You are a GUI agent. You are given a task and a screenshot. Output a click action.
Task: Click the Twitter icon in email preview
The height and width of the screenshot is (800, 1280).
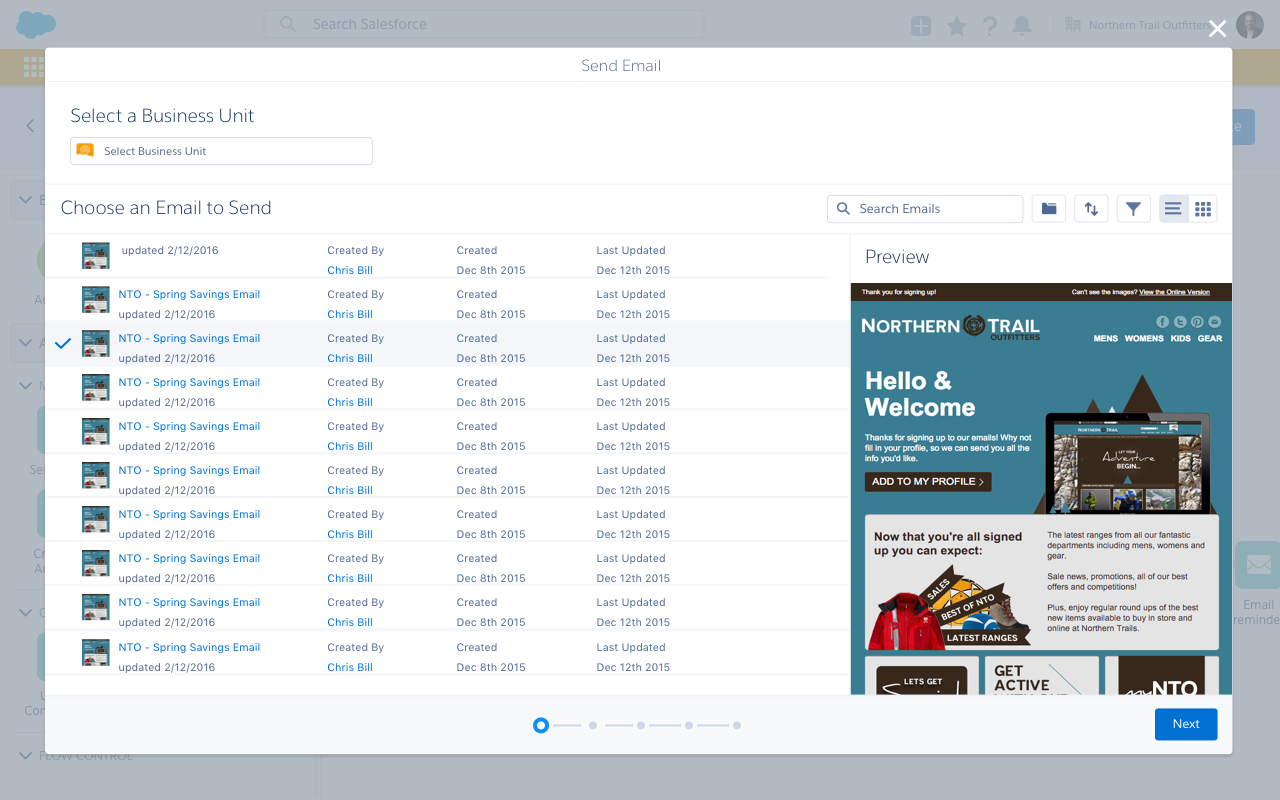1180,322
